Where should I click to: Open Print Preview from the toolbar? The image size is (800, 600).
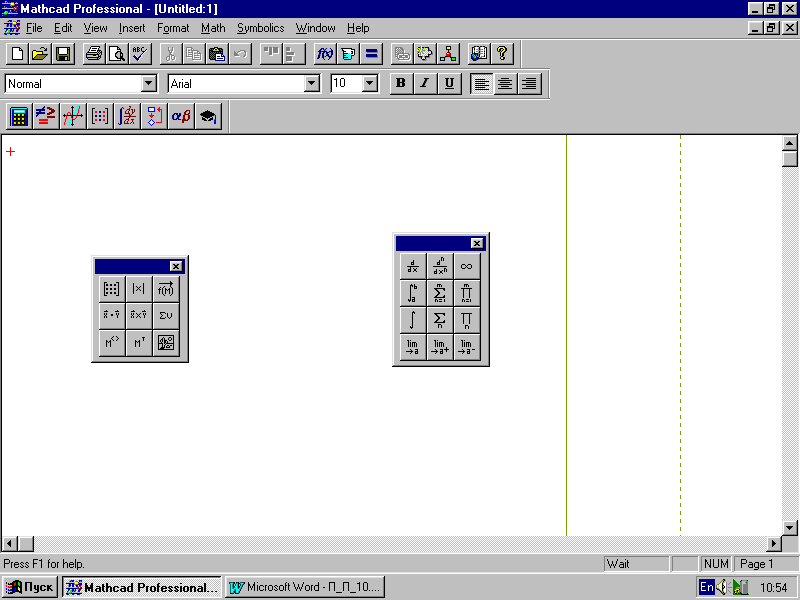click(x=117, y=54)
